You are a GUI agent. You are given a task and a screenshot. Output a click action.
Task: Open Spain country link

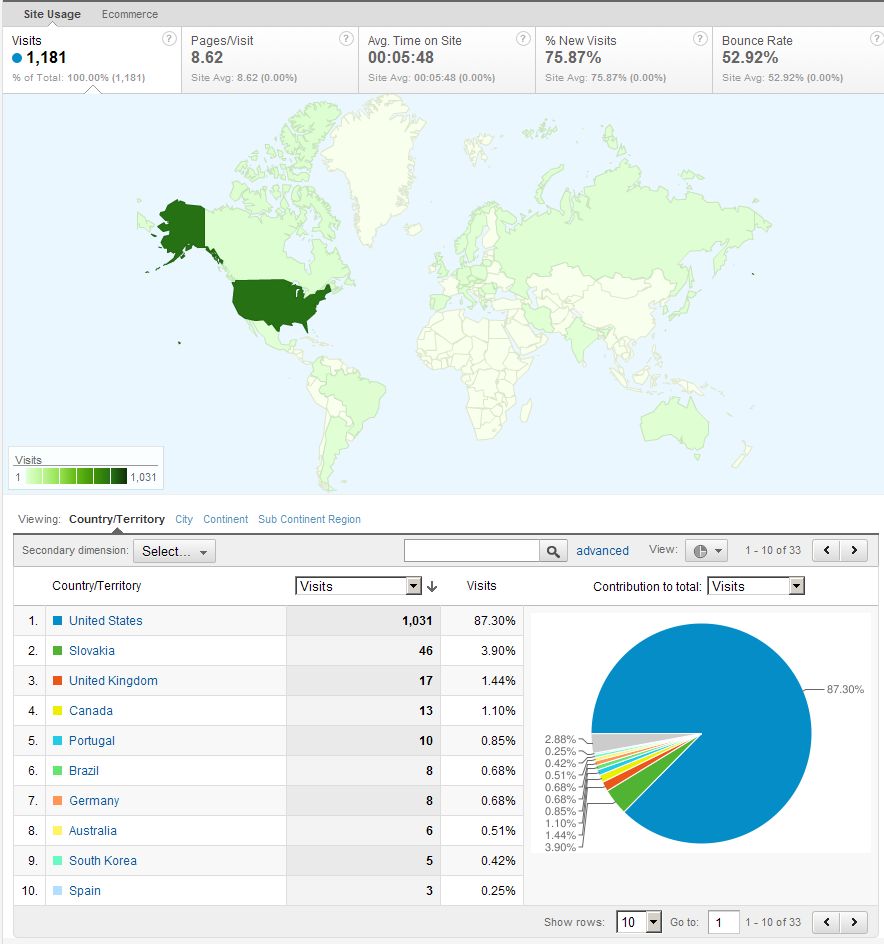point(84,891)
